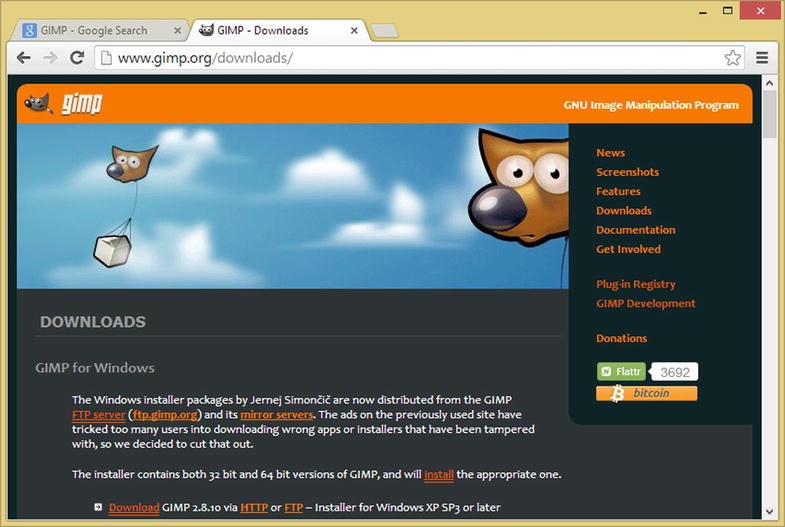Click the green Flattr button

coord(621,372)
